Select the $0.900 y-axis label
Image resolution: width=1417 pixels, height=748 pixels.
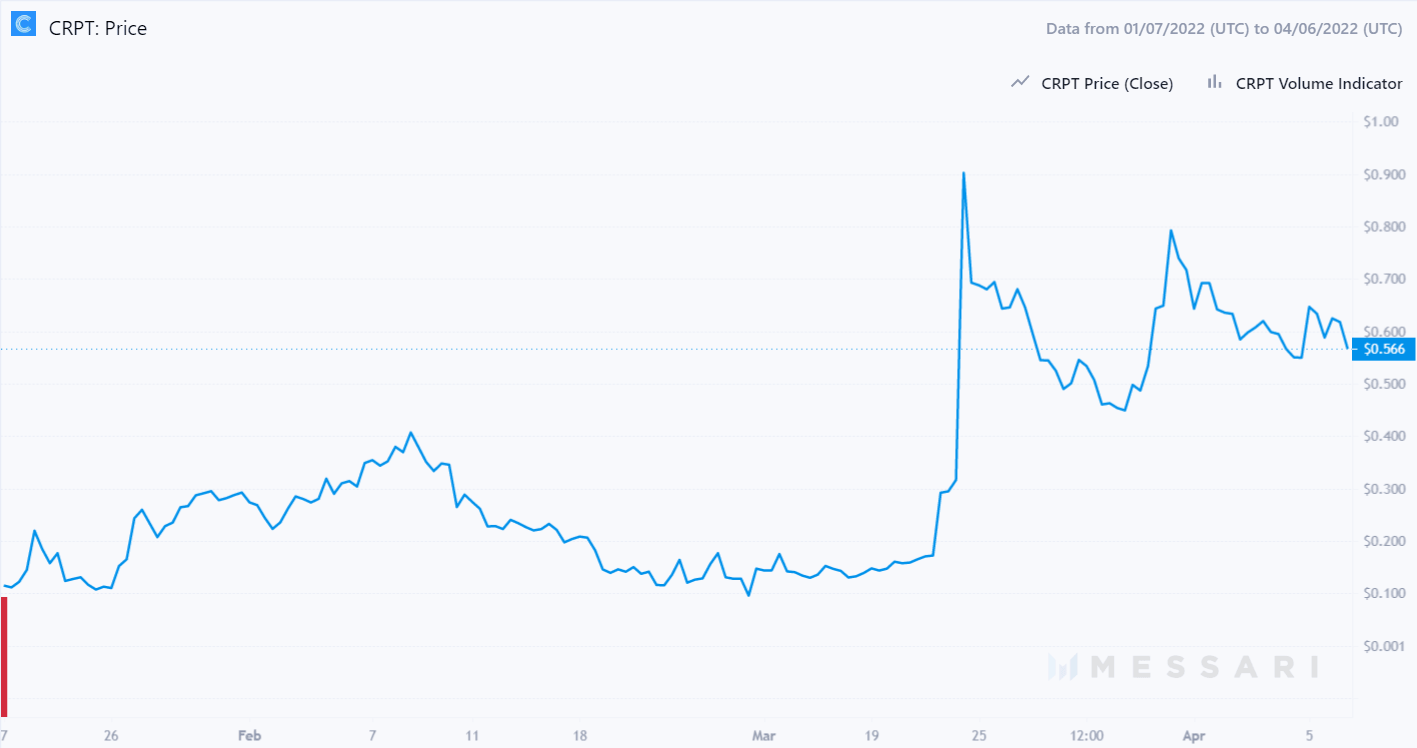1384,175
